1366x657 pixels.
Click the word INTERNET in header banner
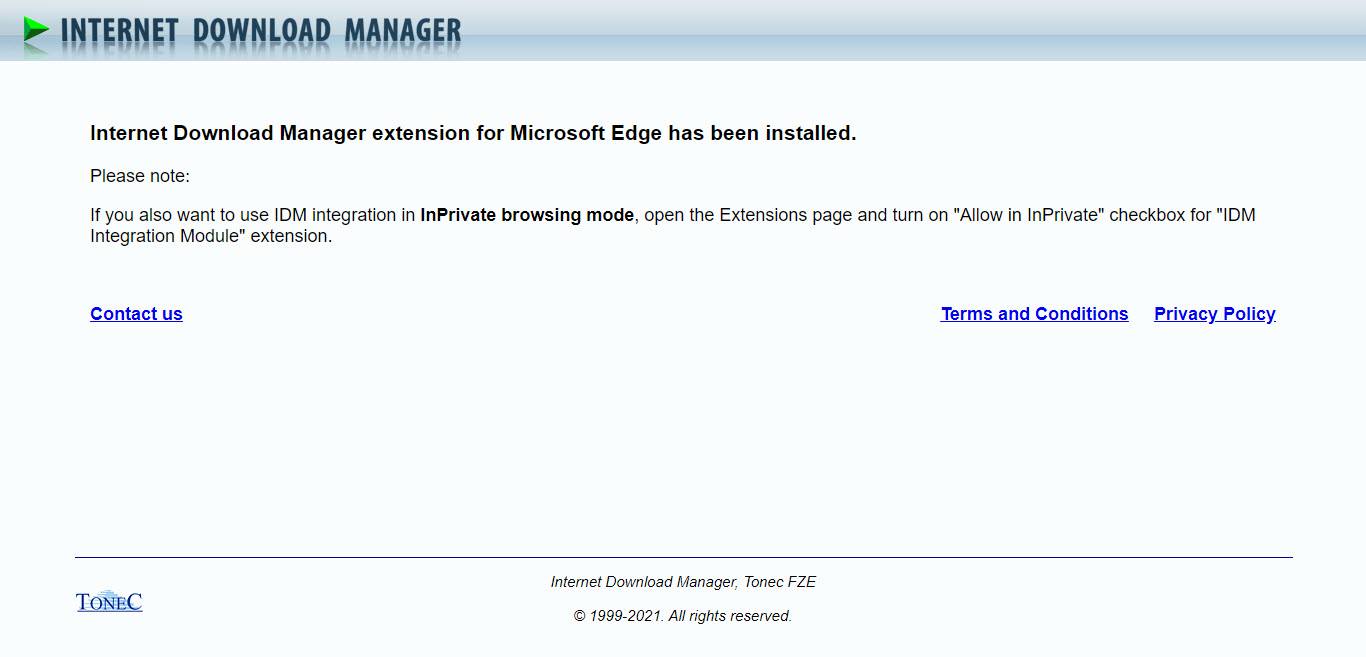[x=119, y=31]
